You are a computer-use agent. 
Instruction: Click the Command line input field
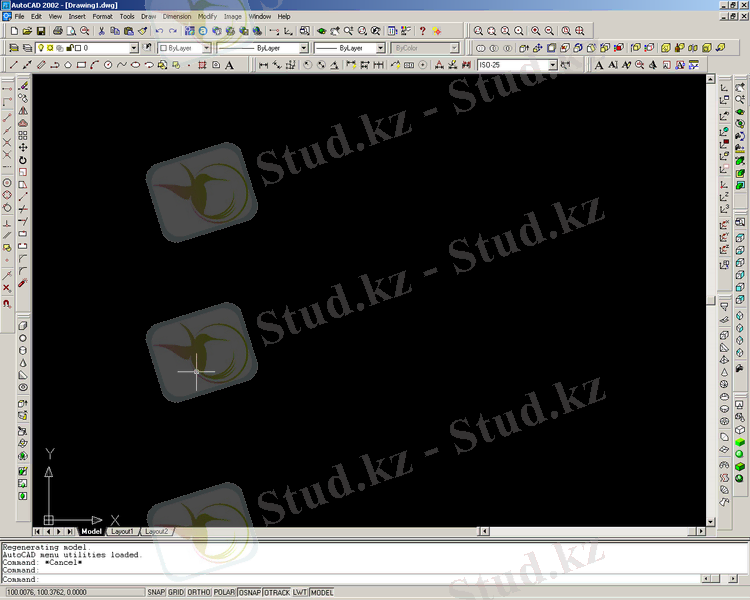click(x=352, y=579)
